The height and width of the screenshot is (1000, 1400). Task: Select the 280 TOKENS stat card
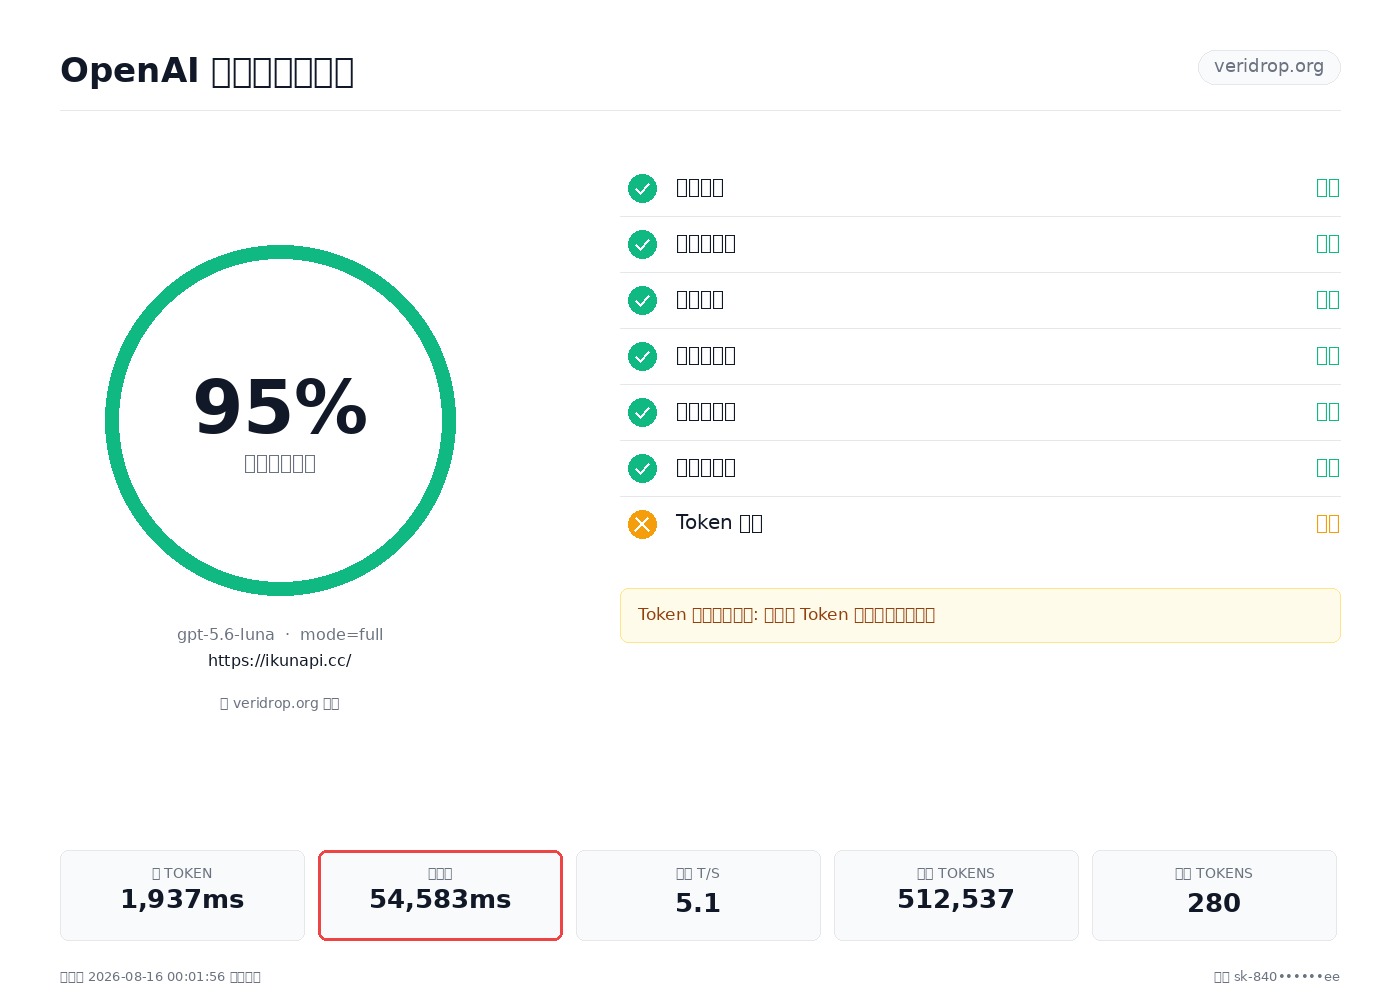tap(1214, 895)
